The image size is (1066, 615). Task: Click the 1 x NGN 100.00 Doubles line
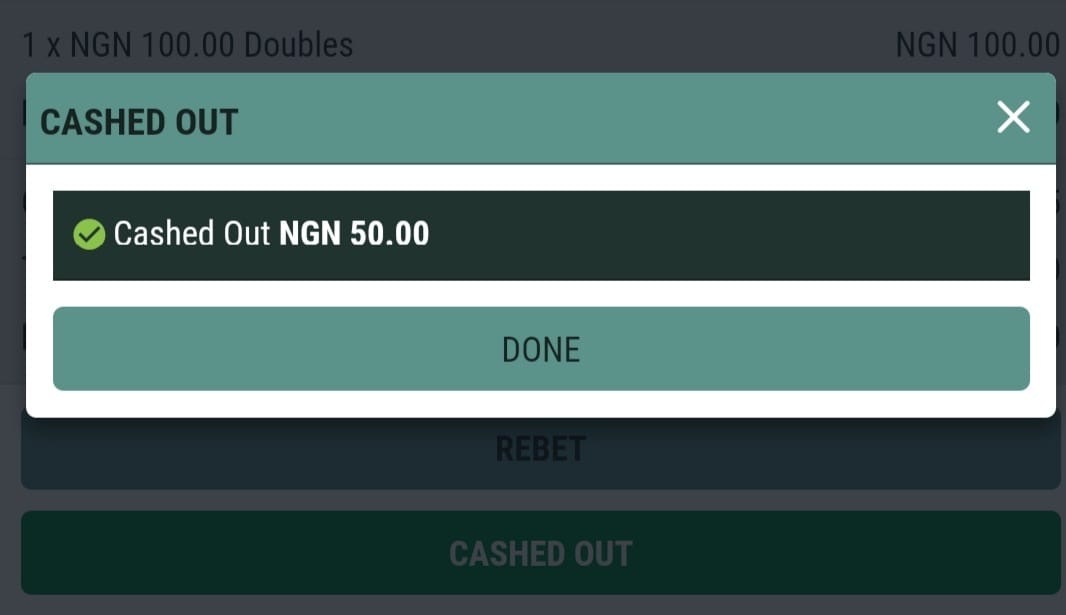pyautogui.click(x=188, y=45)
